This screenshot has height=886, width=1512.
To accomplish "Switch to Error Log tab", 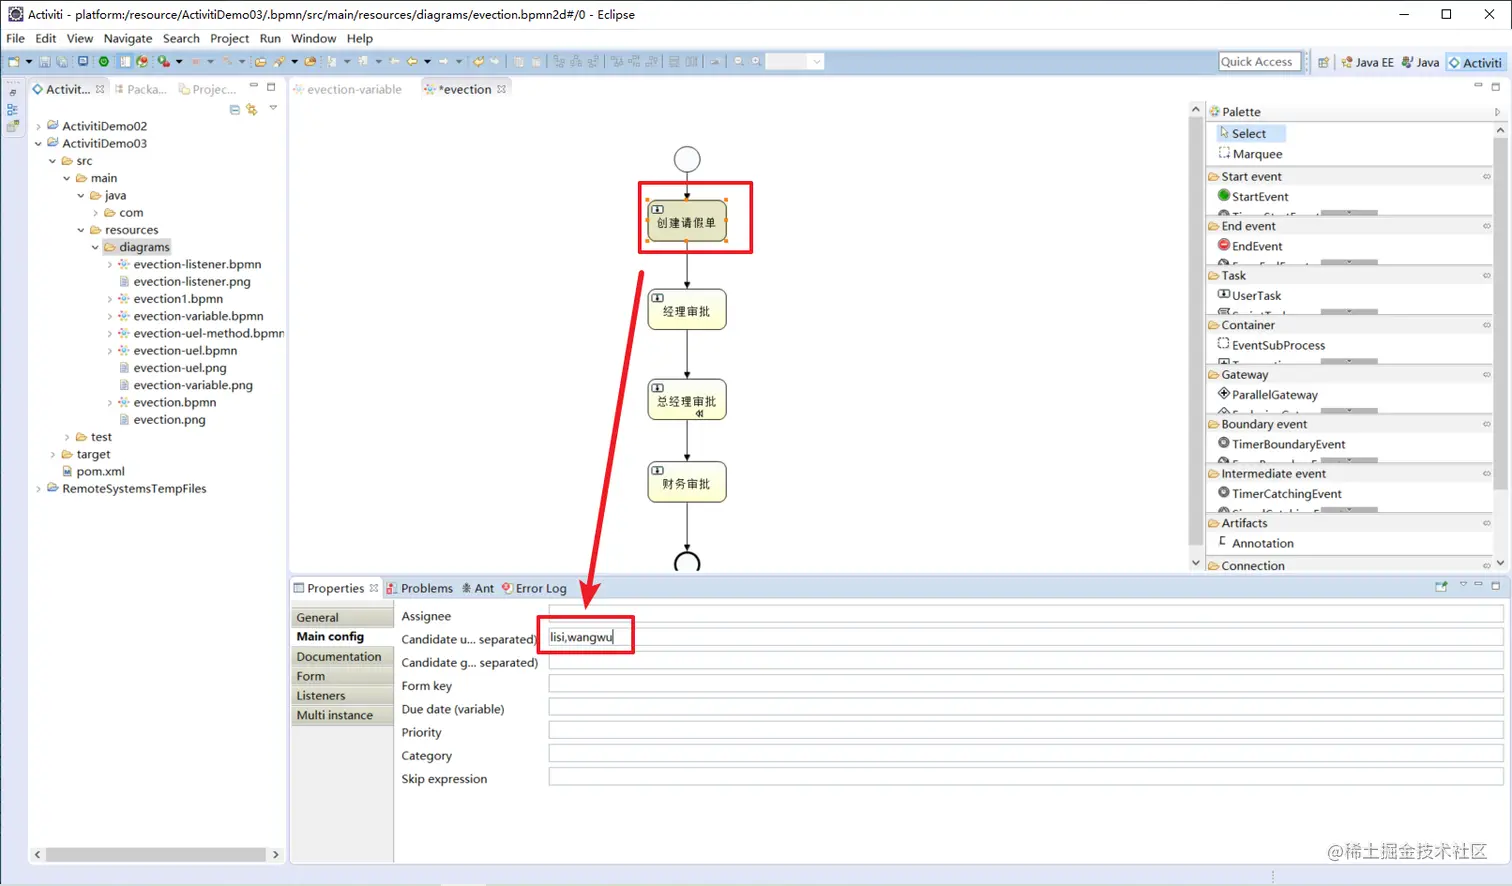I will (x=534, y=588).
